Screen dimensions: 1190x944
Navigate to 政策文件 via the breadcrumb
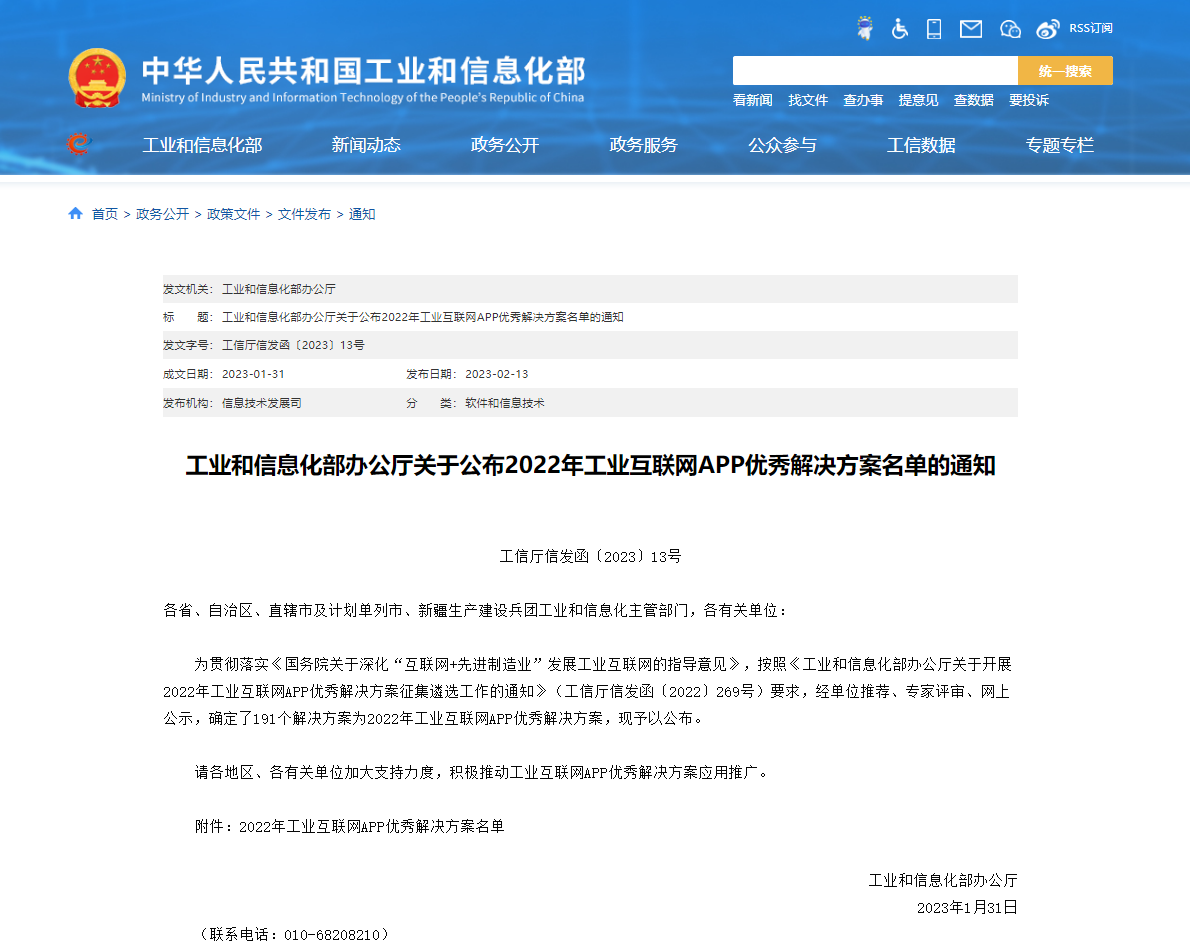[x=234, y=213]
